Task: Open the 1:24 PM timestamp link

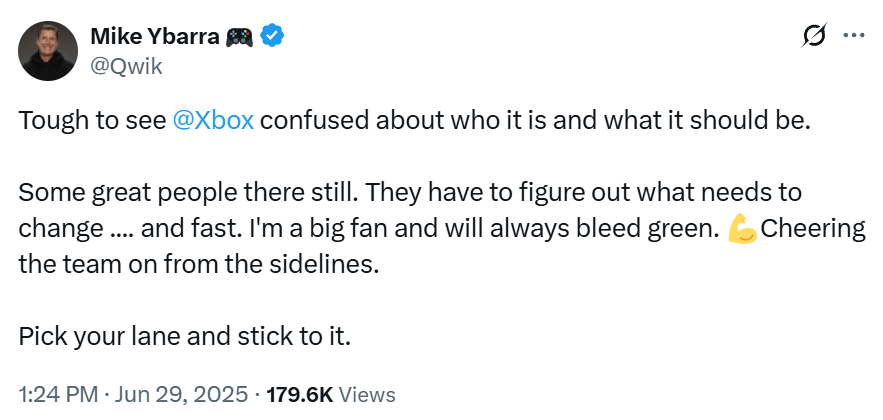Action: click(55, 395)
